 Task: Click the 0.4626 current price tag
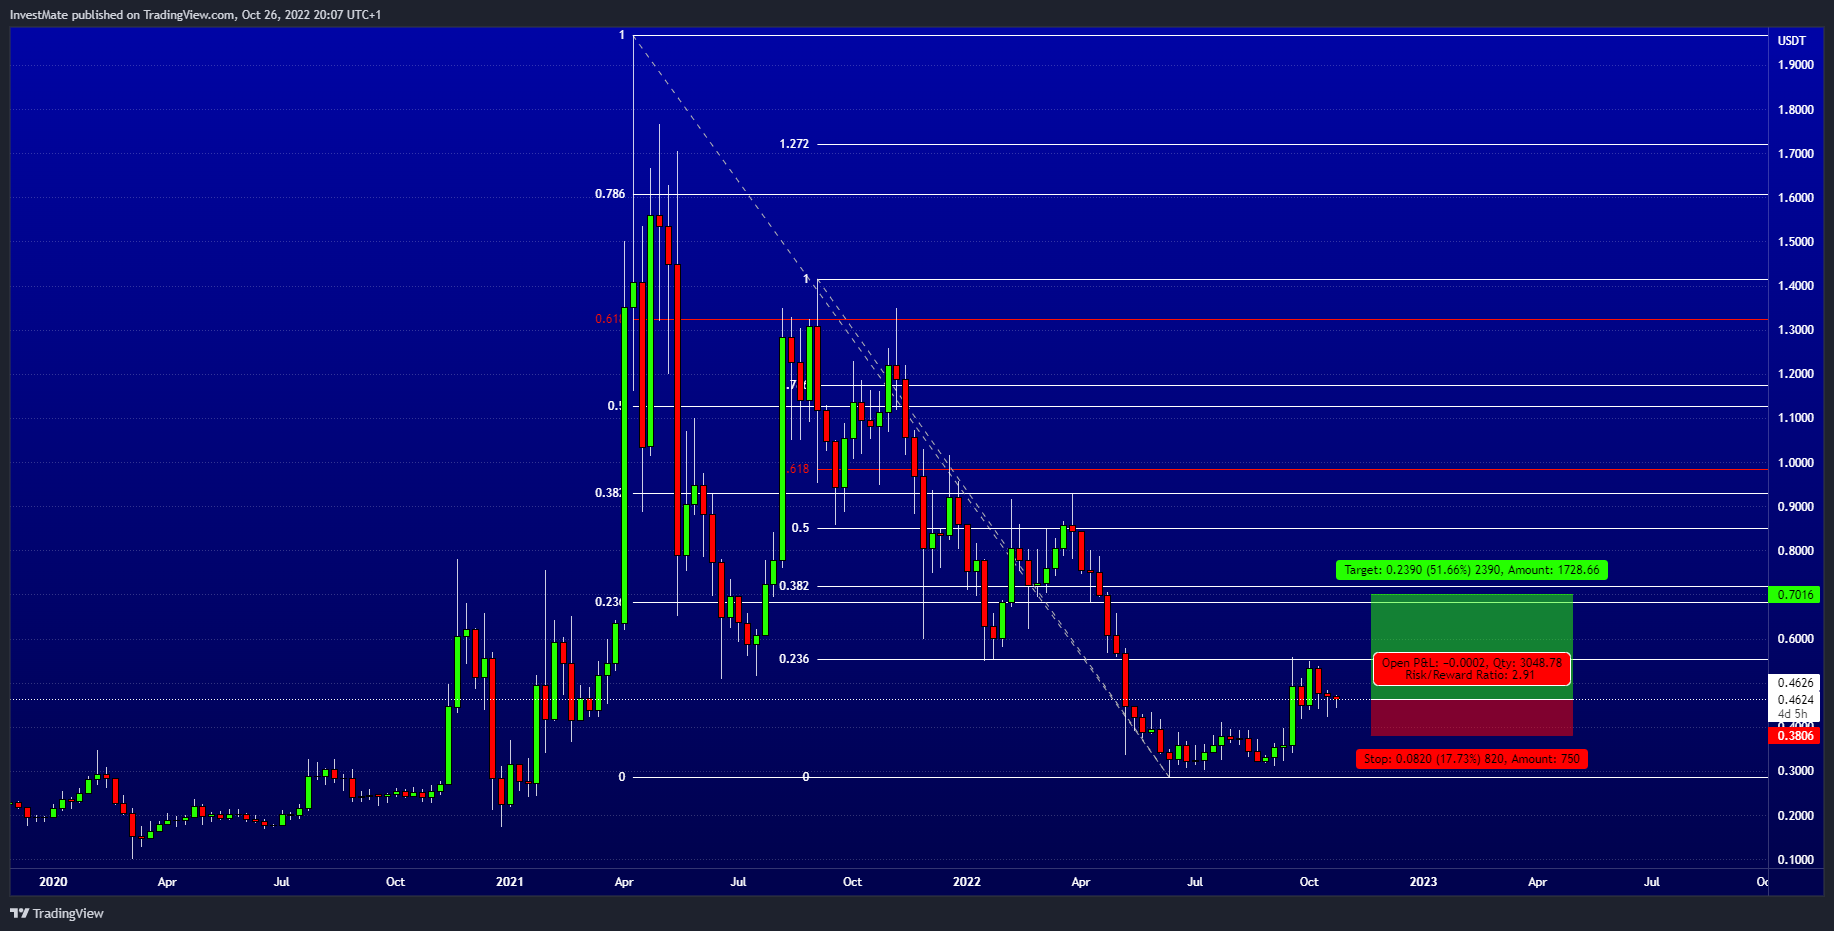point(1795,683)
